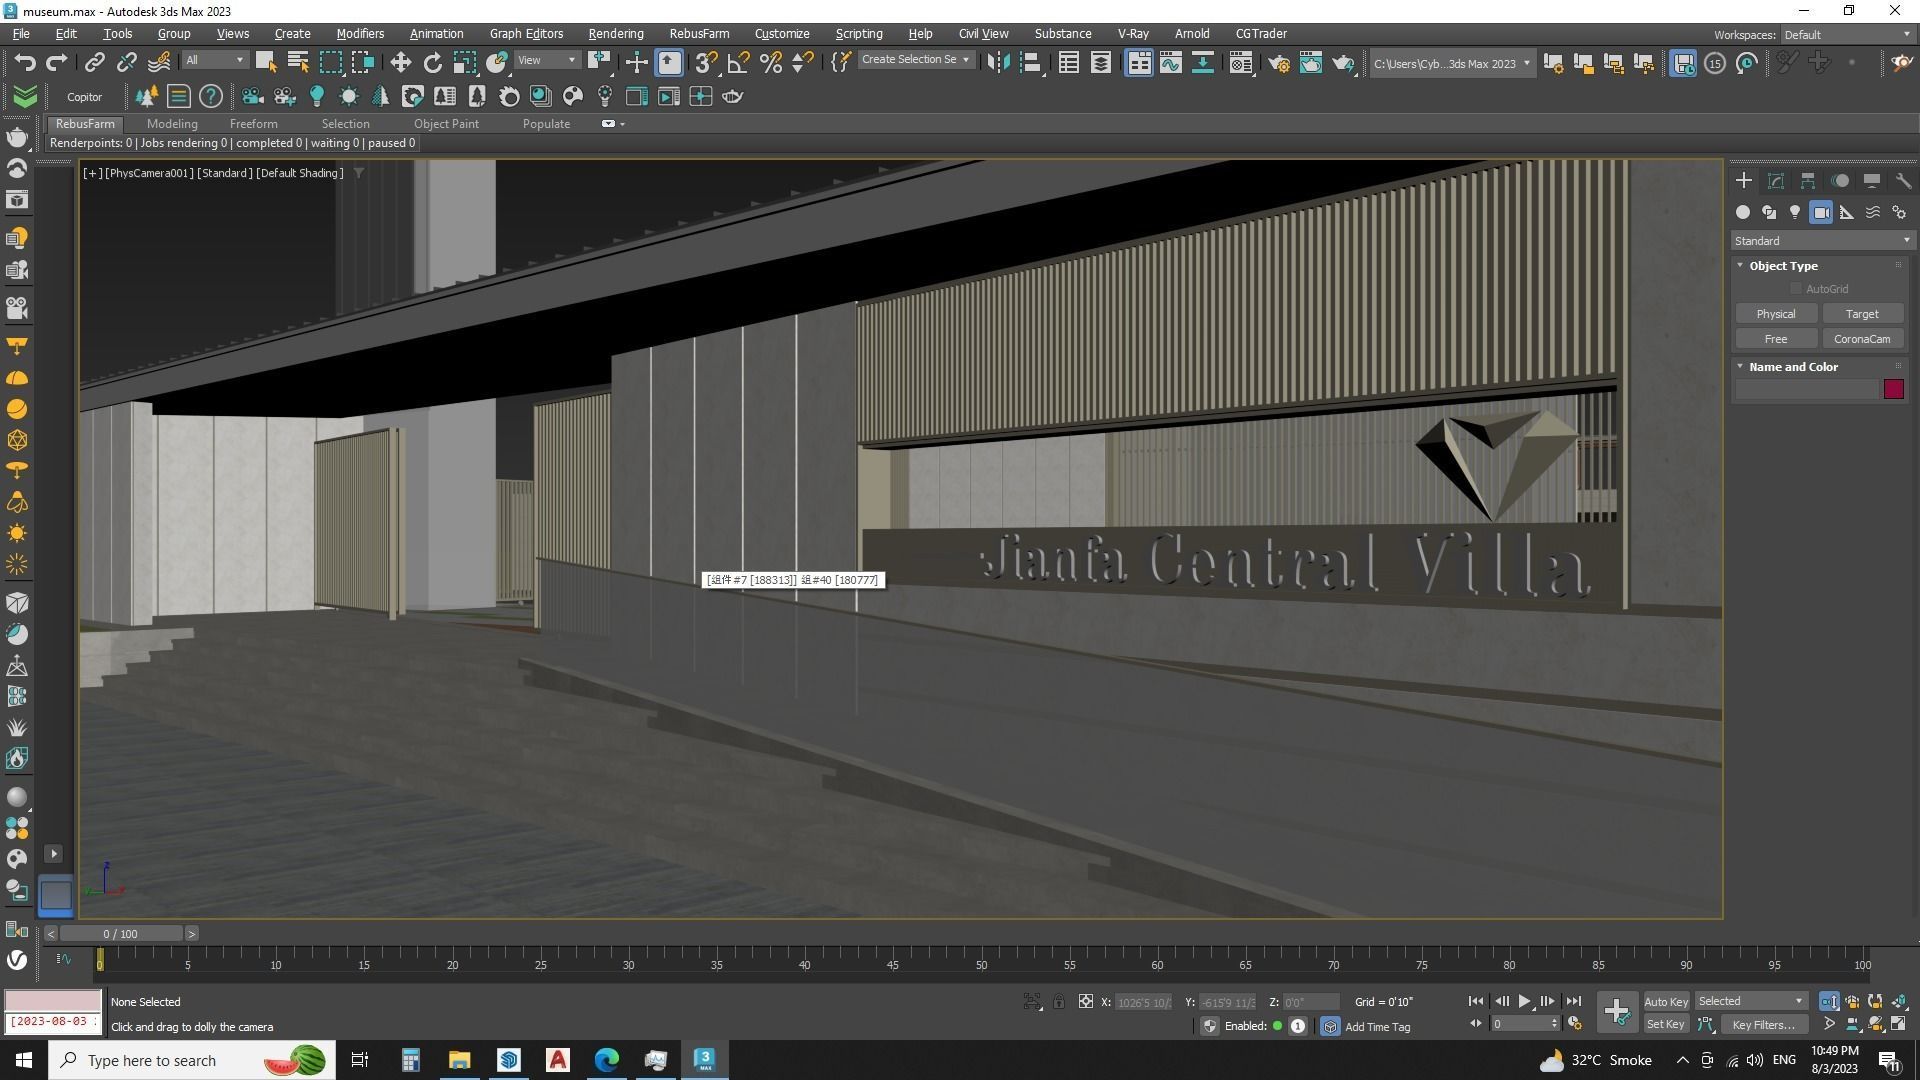
Task: Switch to the Object Paint ribbon tab
Action: click(446, 124)
